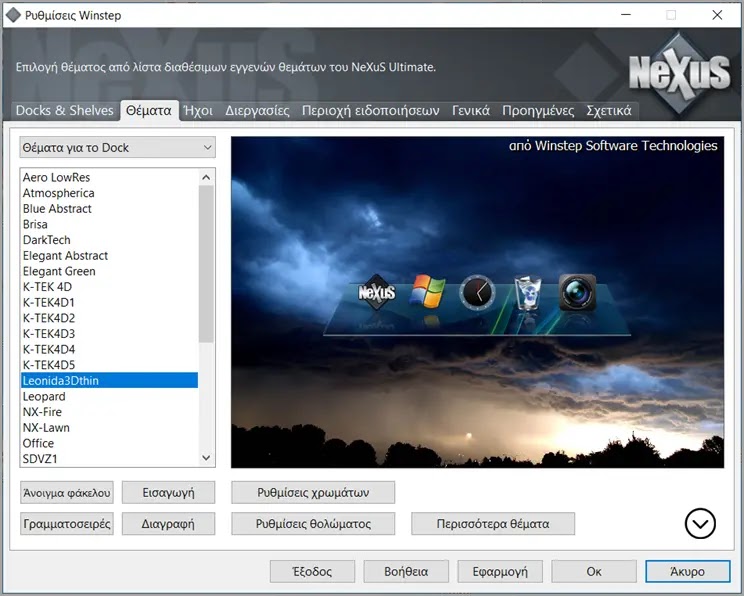The width and height of the screenshot is (744, 596).
Task: Click the theme list scroll-down arrow
Action: tap(206, 458)
